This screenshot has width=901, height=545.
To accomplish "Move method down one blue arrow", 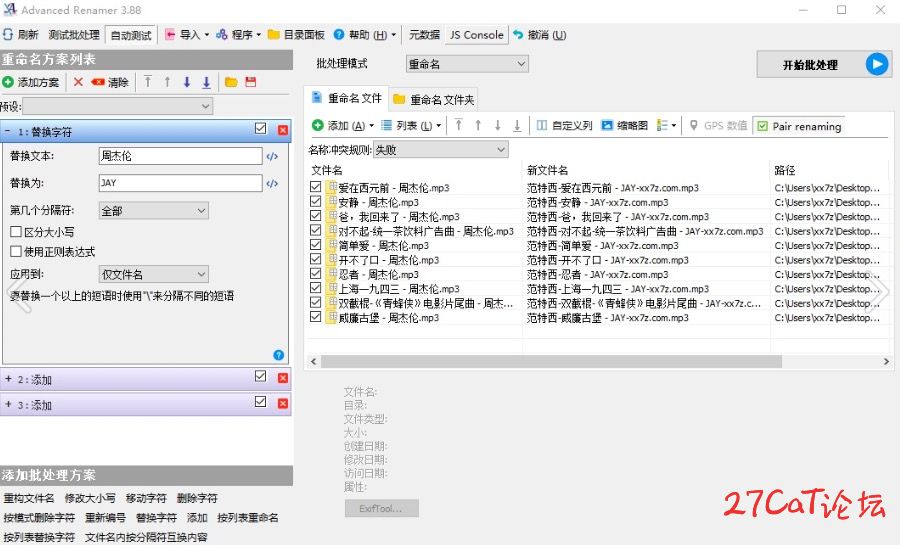I will point(187,82).
